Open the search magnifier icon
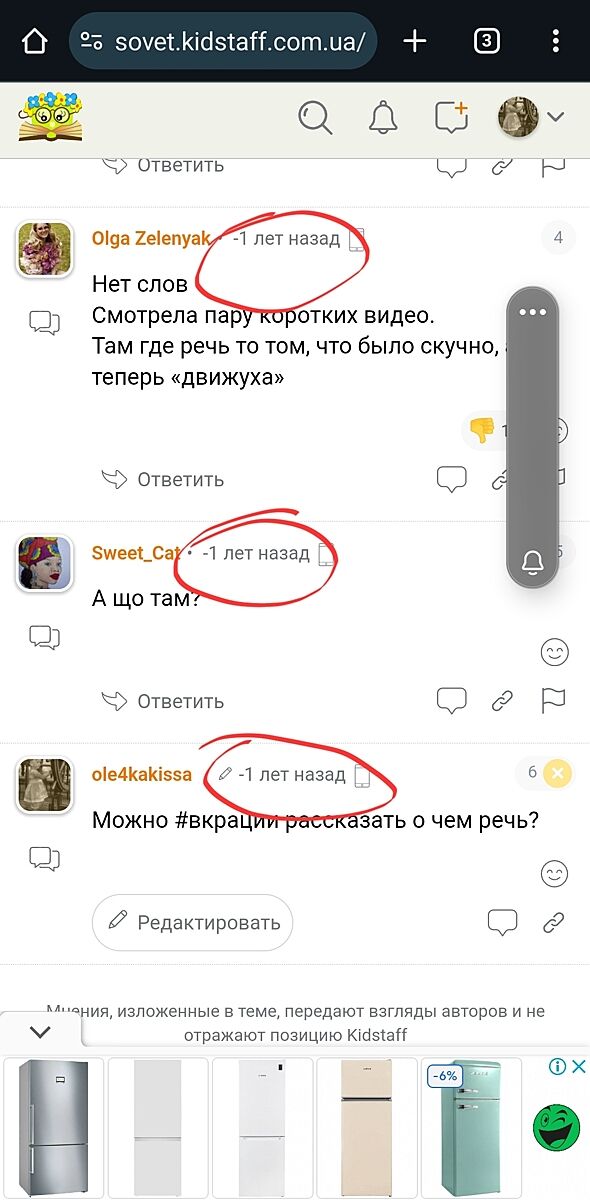Viewport: 590px width, 1200px height. (315, 117)
